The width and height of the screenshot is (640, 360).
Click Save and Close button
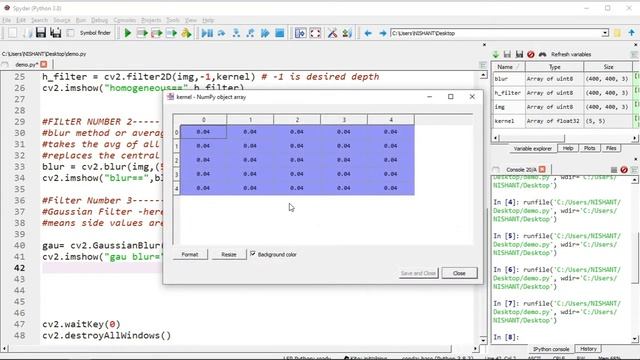tap(418, 273)
